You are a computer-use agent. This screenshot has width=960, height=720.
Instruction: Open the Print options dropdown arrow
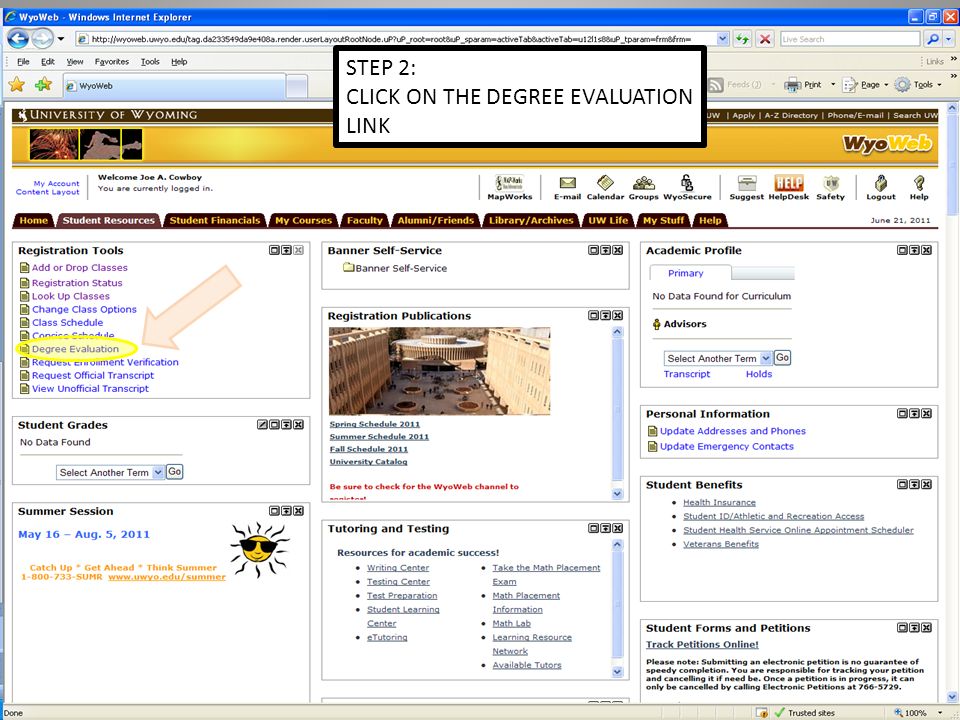[833, 84]
